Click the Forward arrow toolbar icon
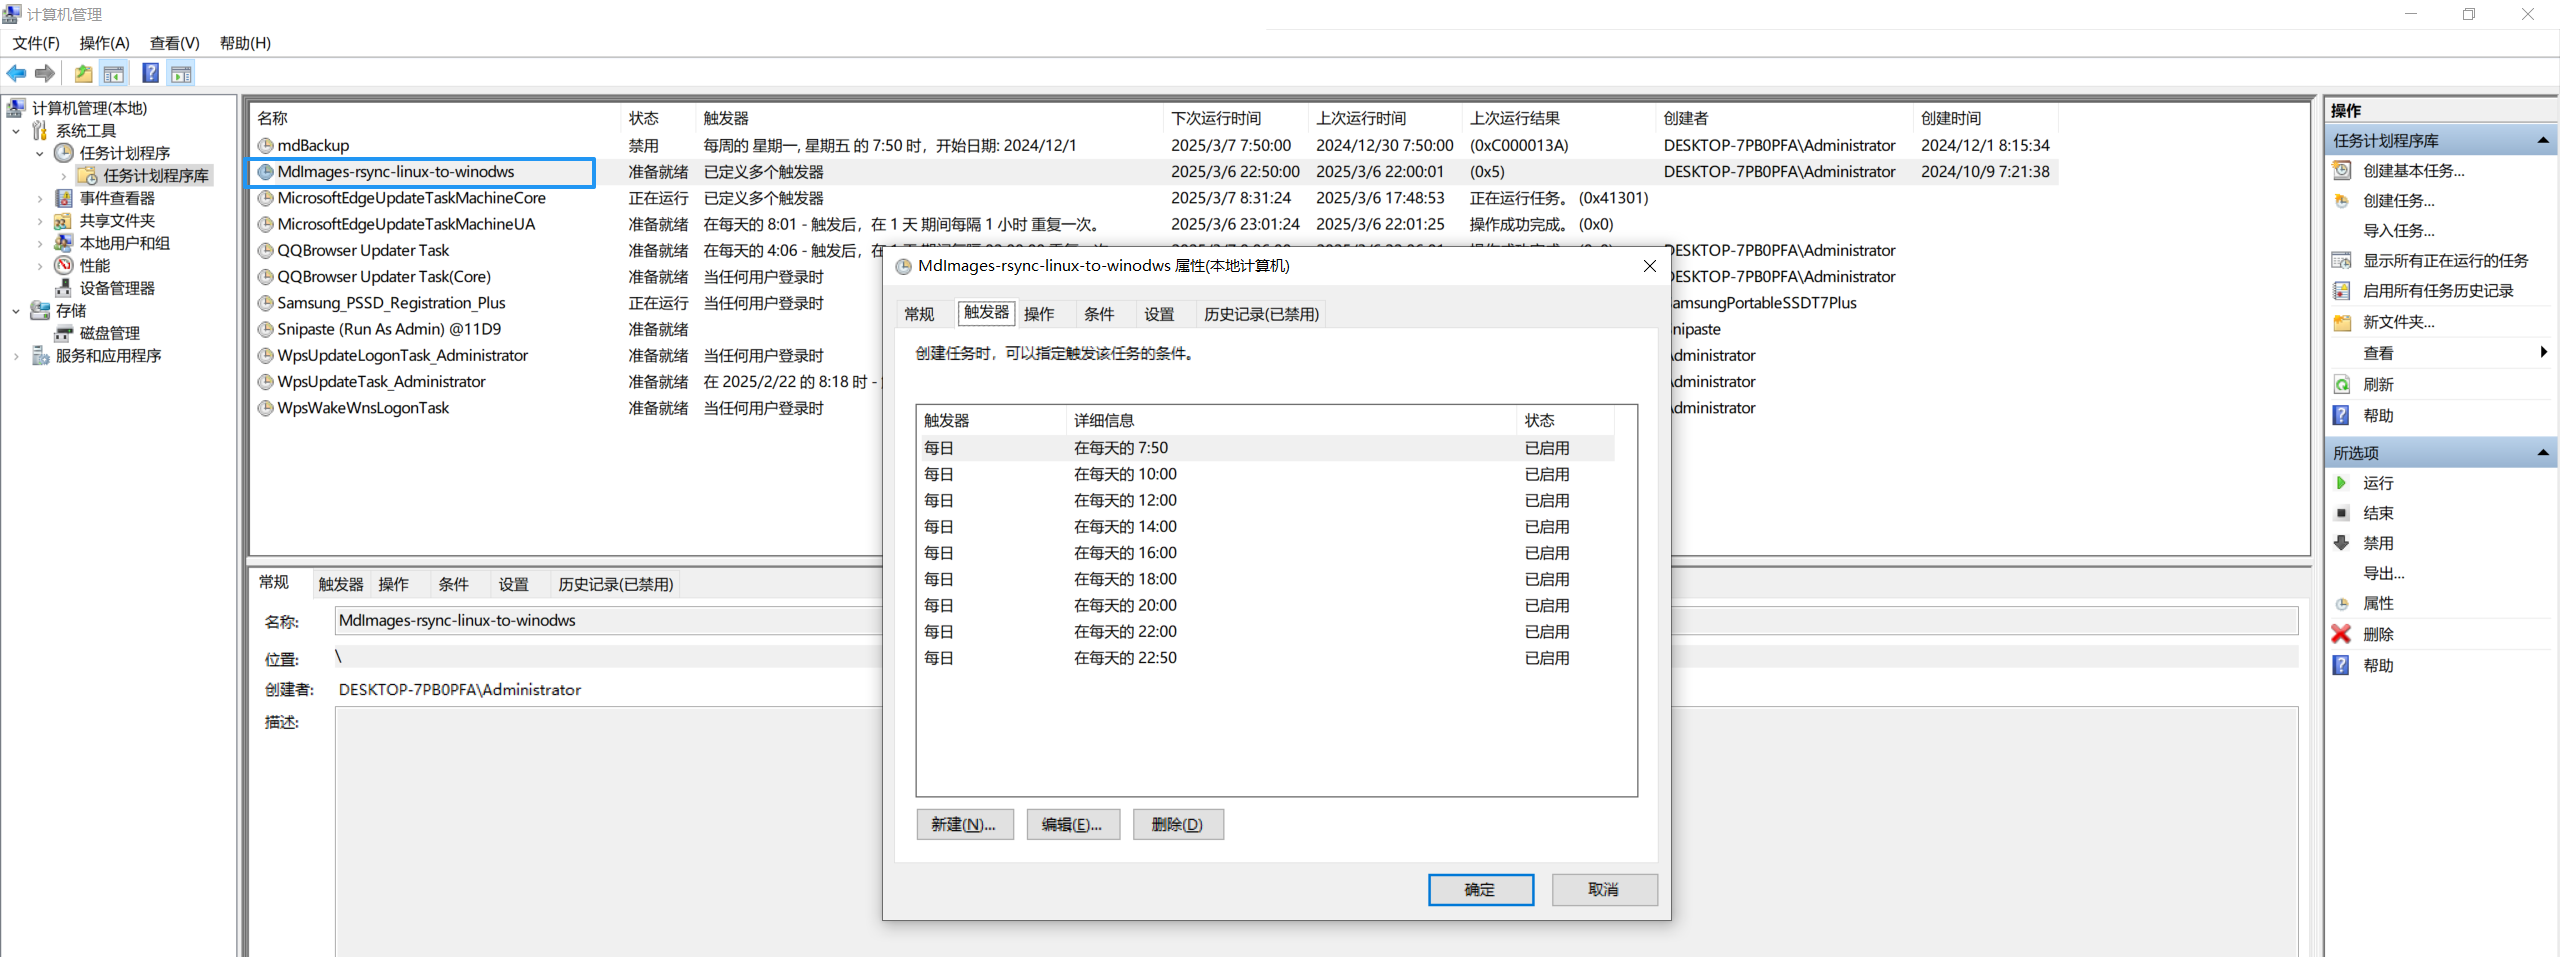The height and width of the screenshot is (957, 2560). coord(44,73)
